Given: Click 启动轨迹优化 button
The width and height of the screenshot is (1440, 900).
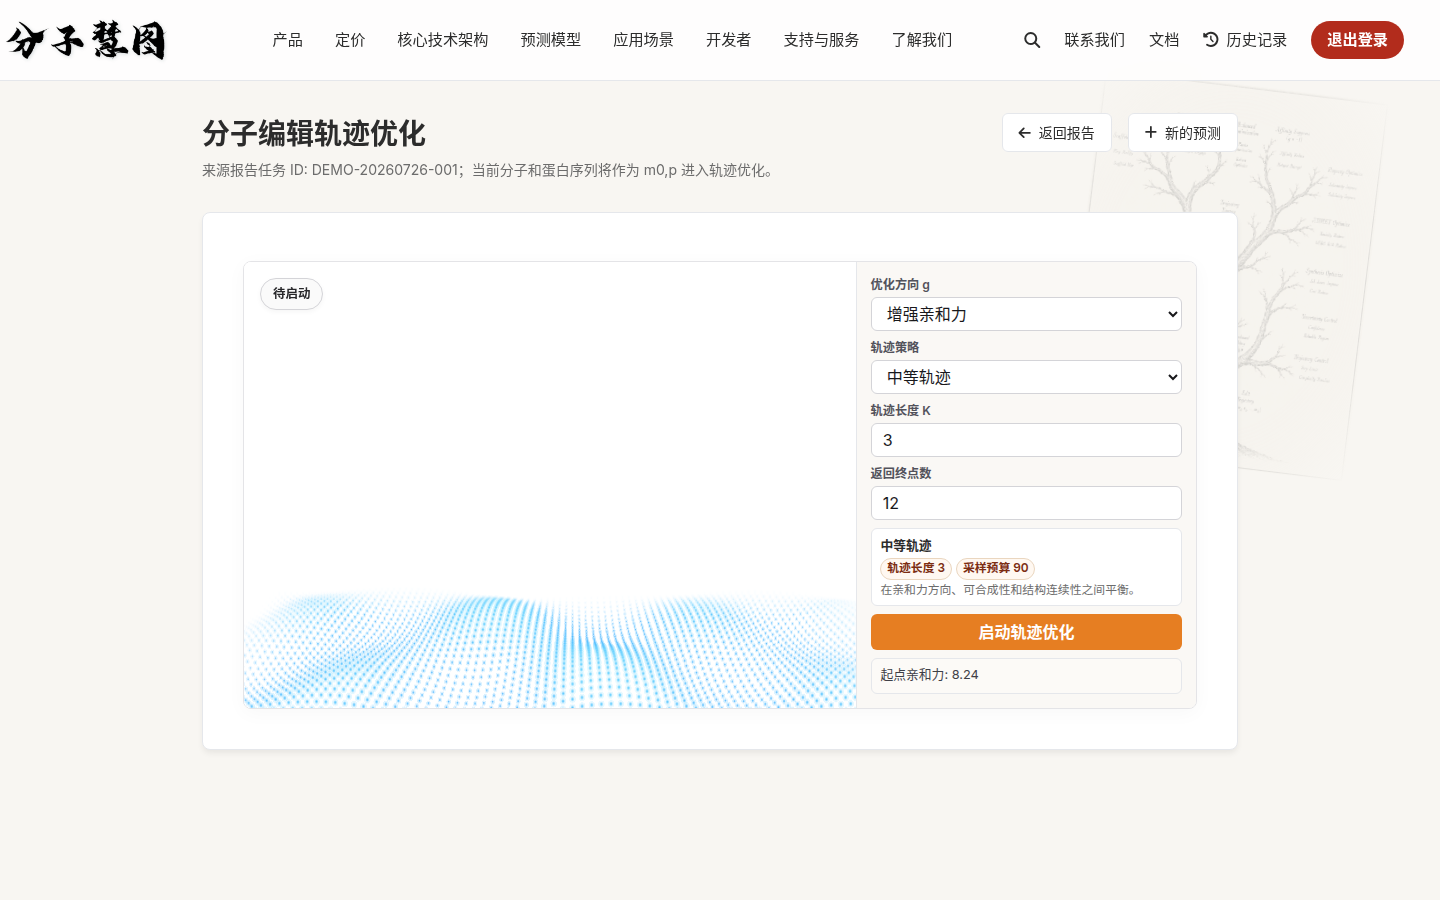Looking at the screenshot, I should 1026,632.
